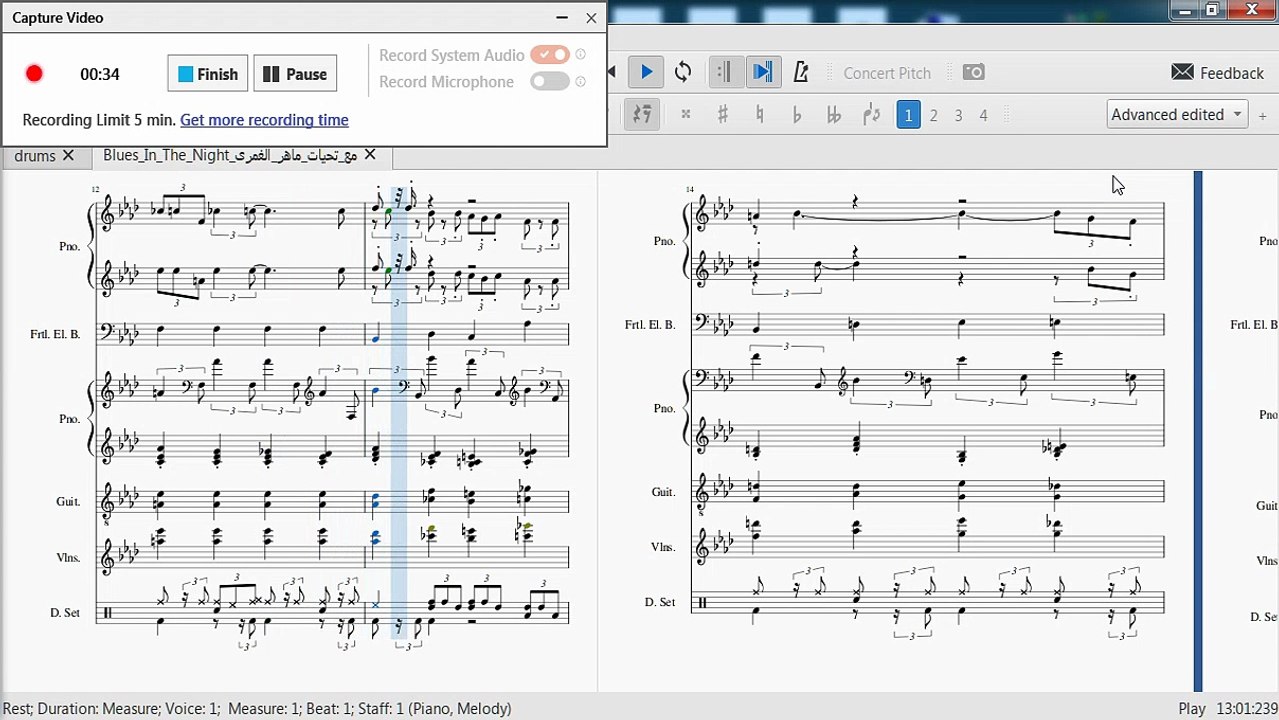The image size is (1279, 720).
Task: Click the 00:34 recording timer
Action: click(x=100, y=74)
